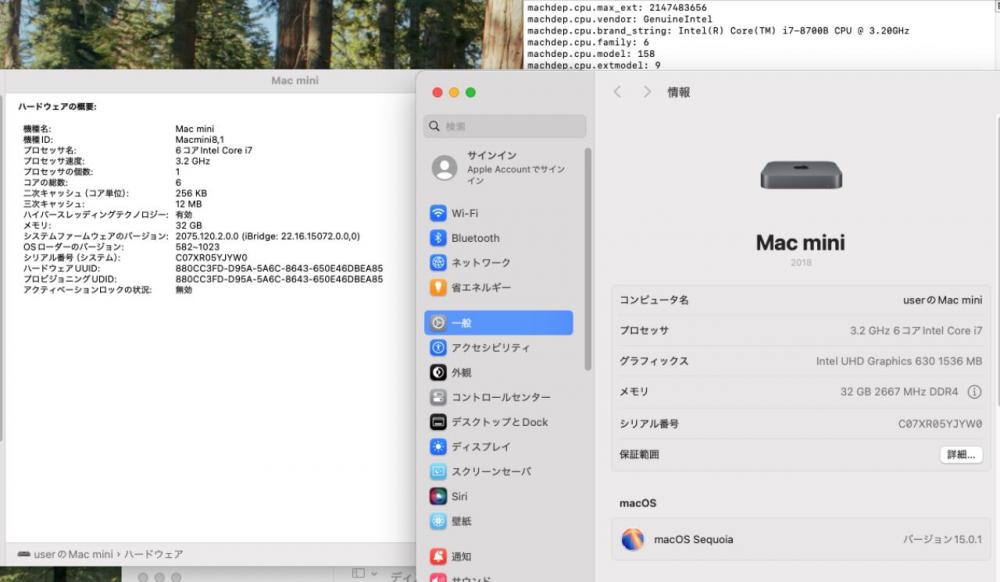Click 'machdep.cpu.vendor: GenuineIntel' line
Image resolution: width=1000 pixels, height=582 pixels.
coord(619,19)
